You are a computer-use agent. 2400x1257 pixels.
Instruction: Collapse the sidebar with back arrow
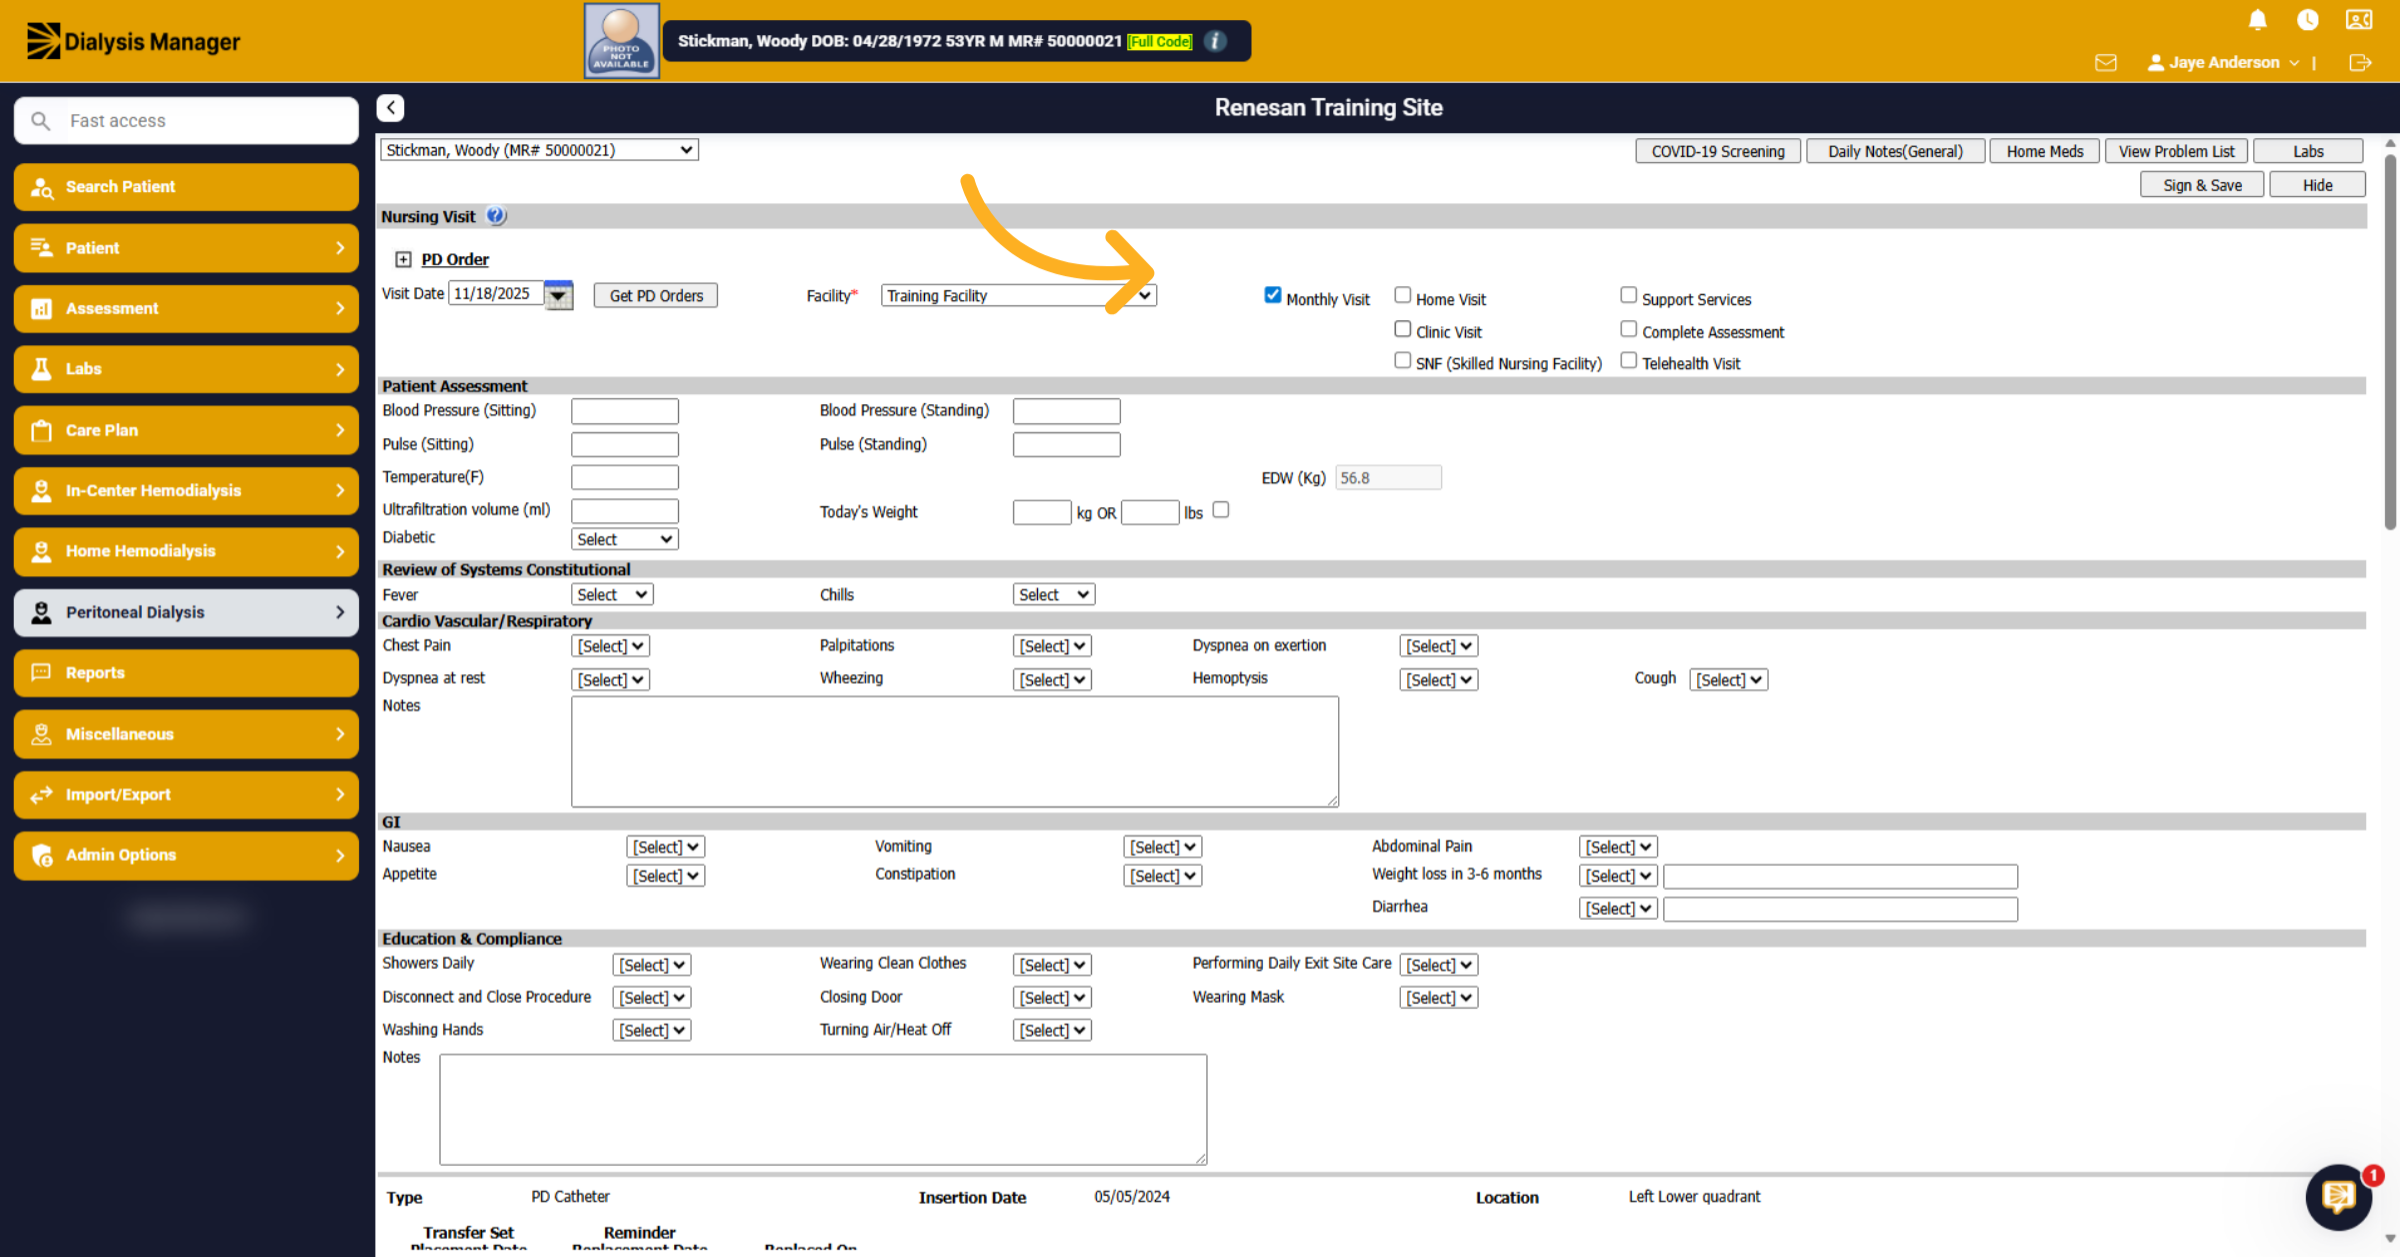391,108
